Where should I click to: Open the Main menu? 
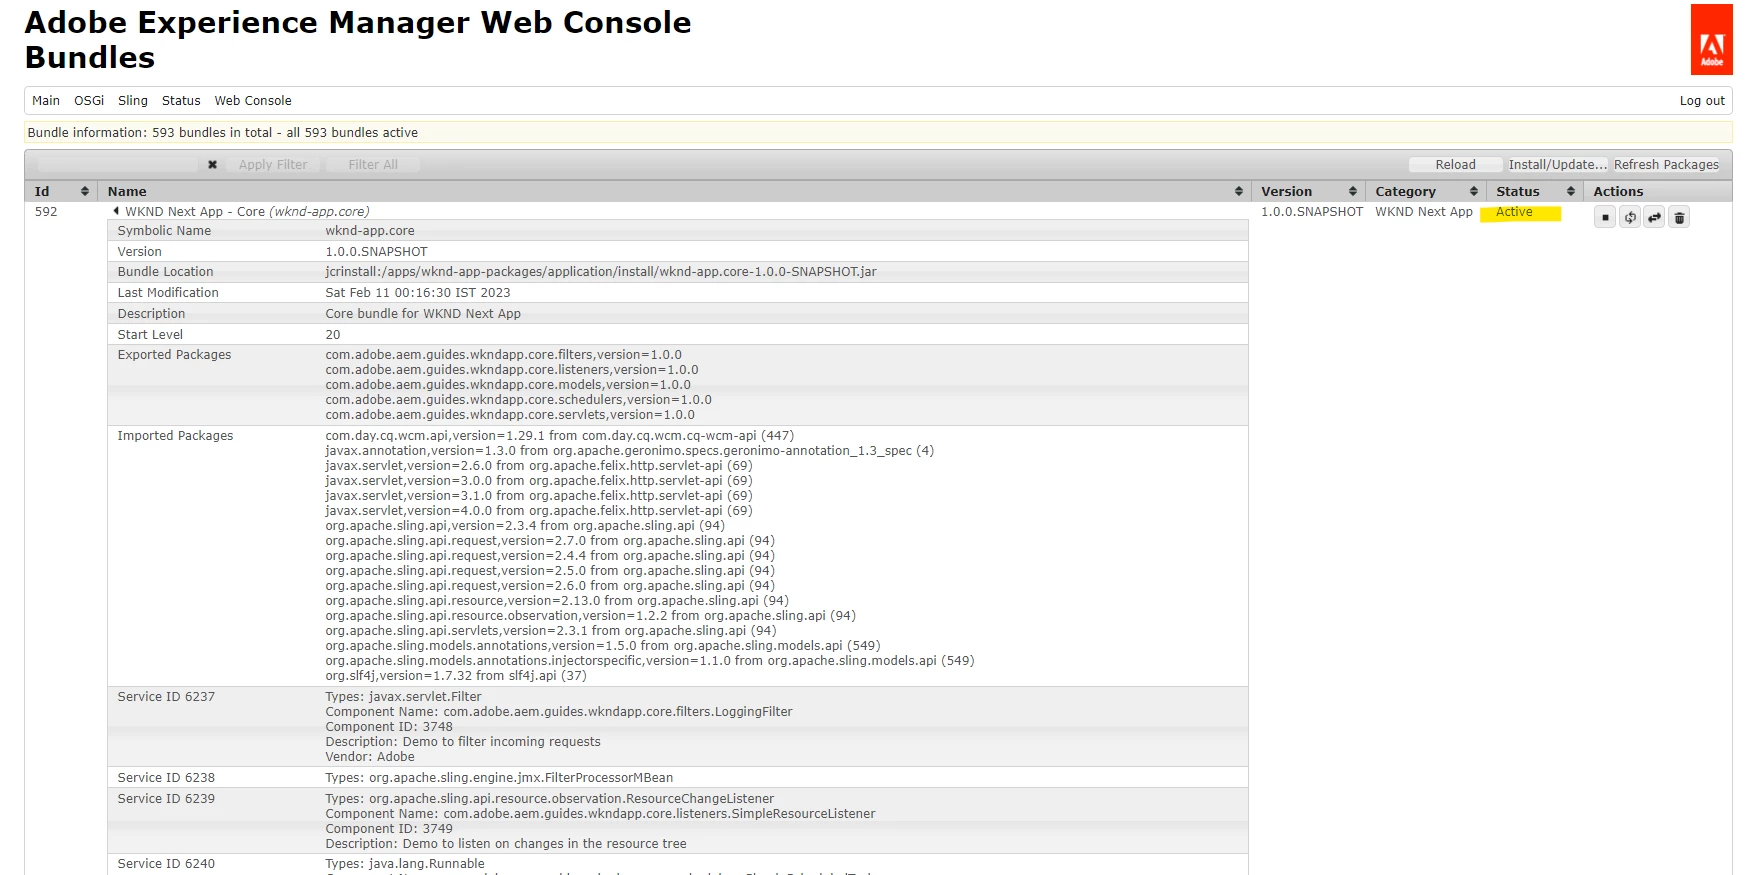click(x=46, y=101)
